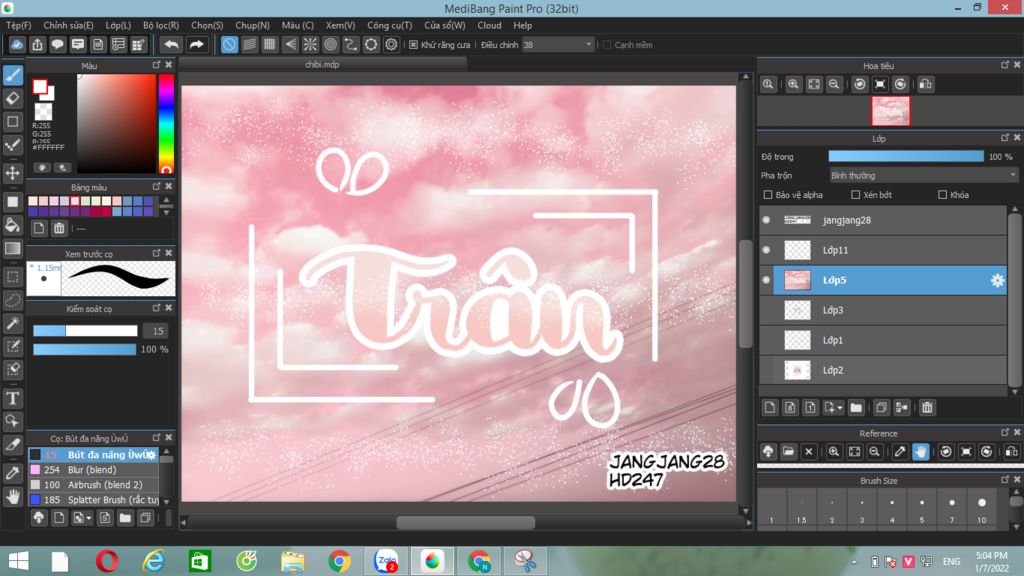Open Pha trộn blend mode dropdown
This screenshot has height=576, width=1024.
tap(923, 176)
